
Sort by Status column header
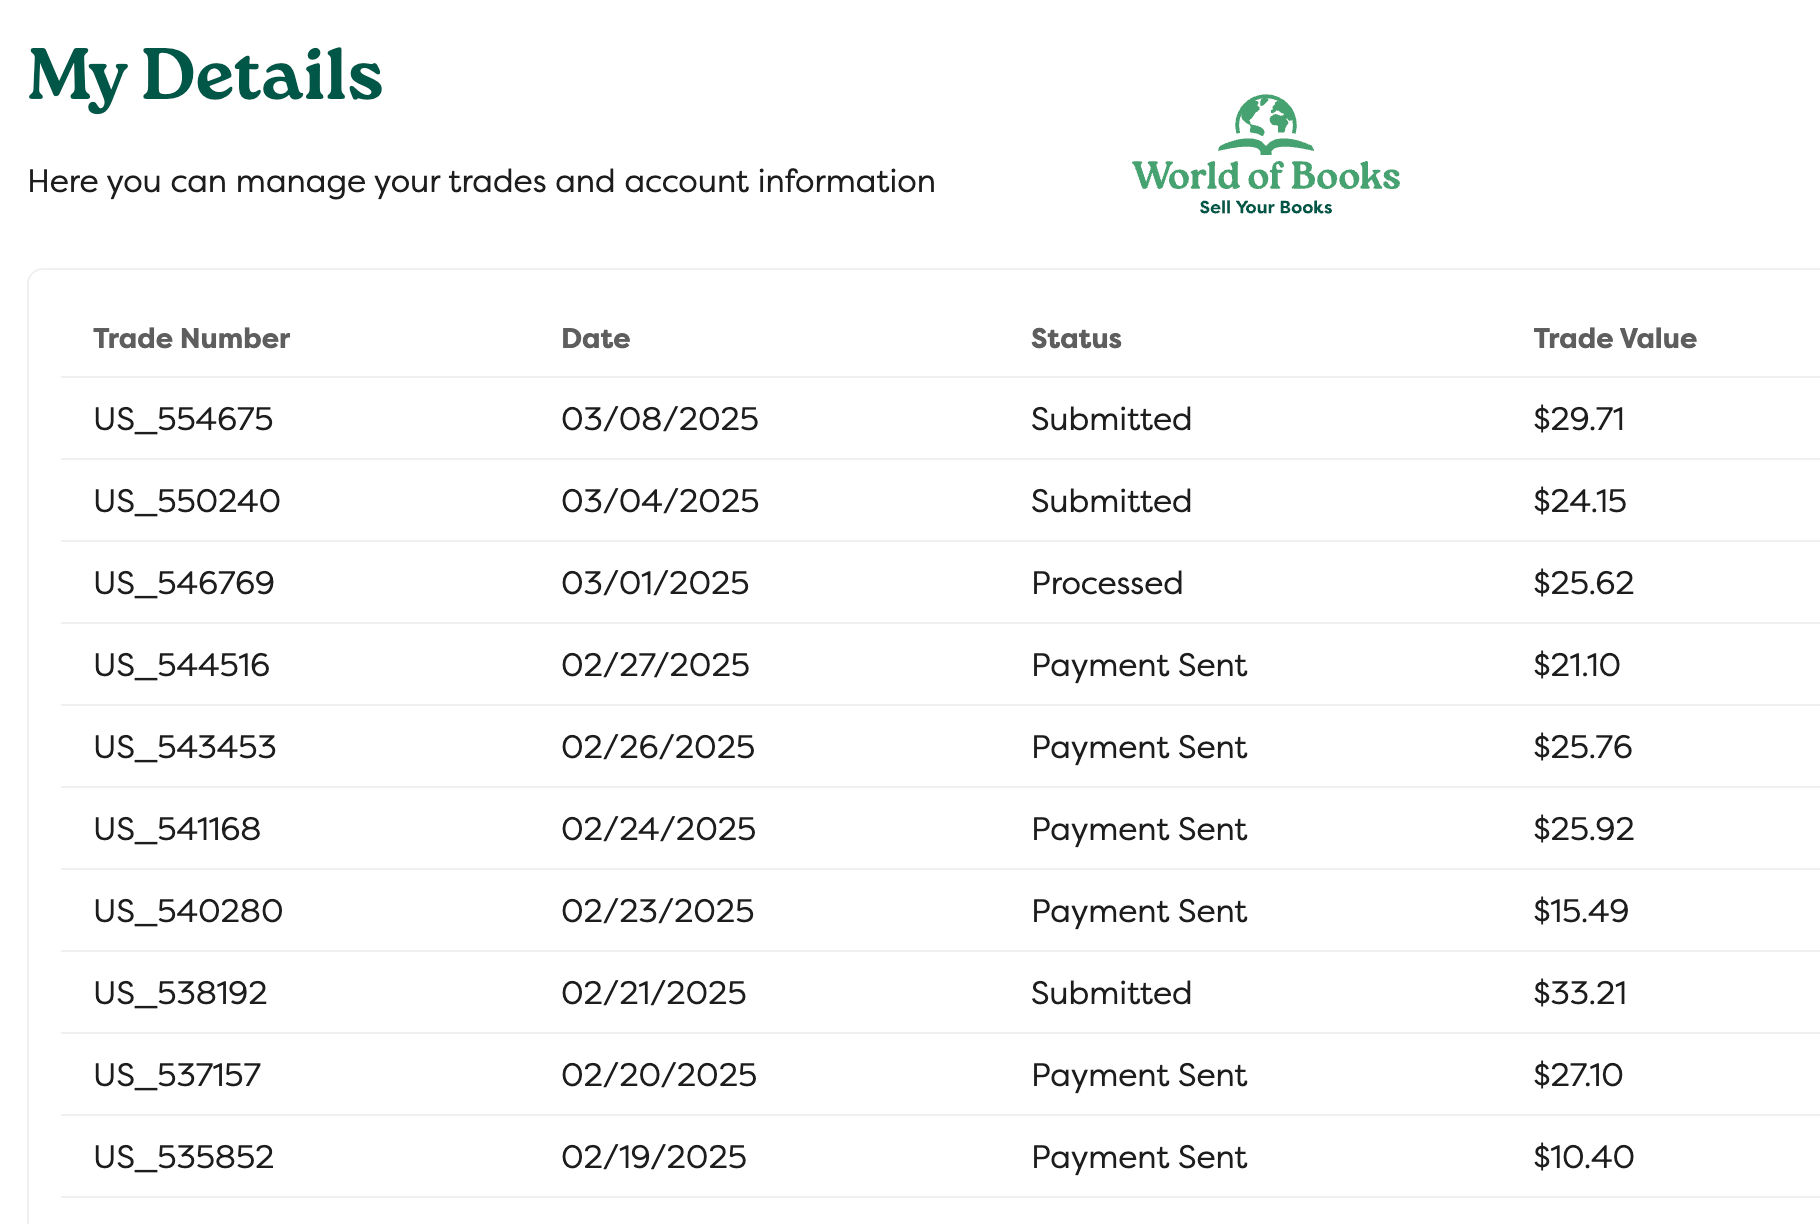click(1076, 338)
